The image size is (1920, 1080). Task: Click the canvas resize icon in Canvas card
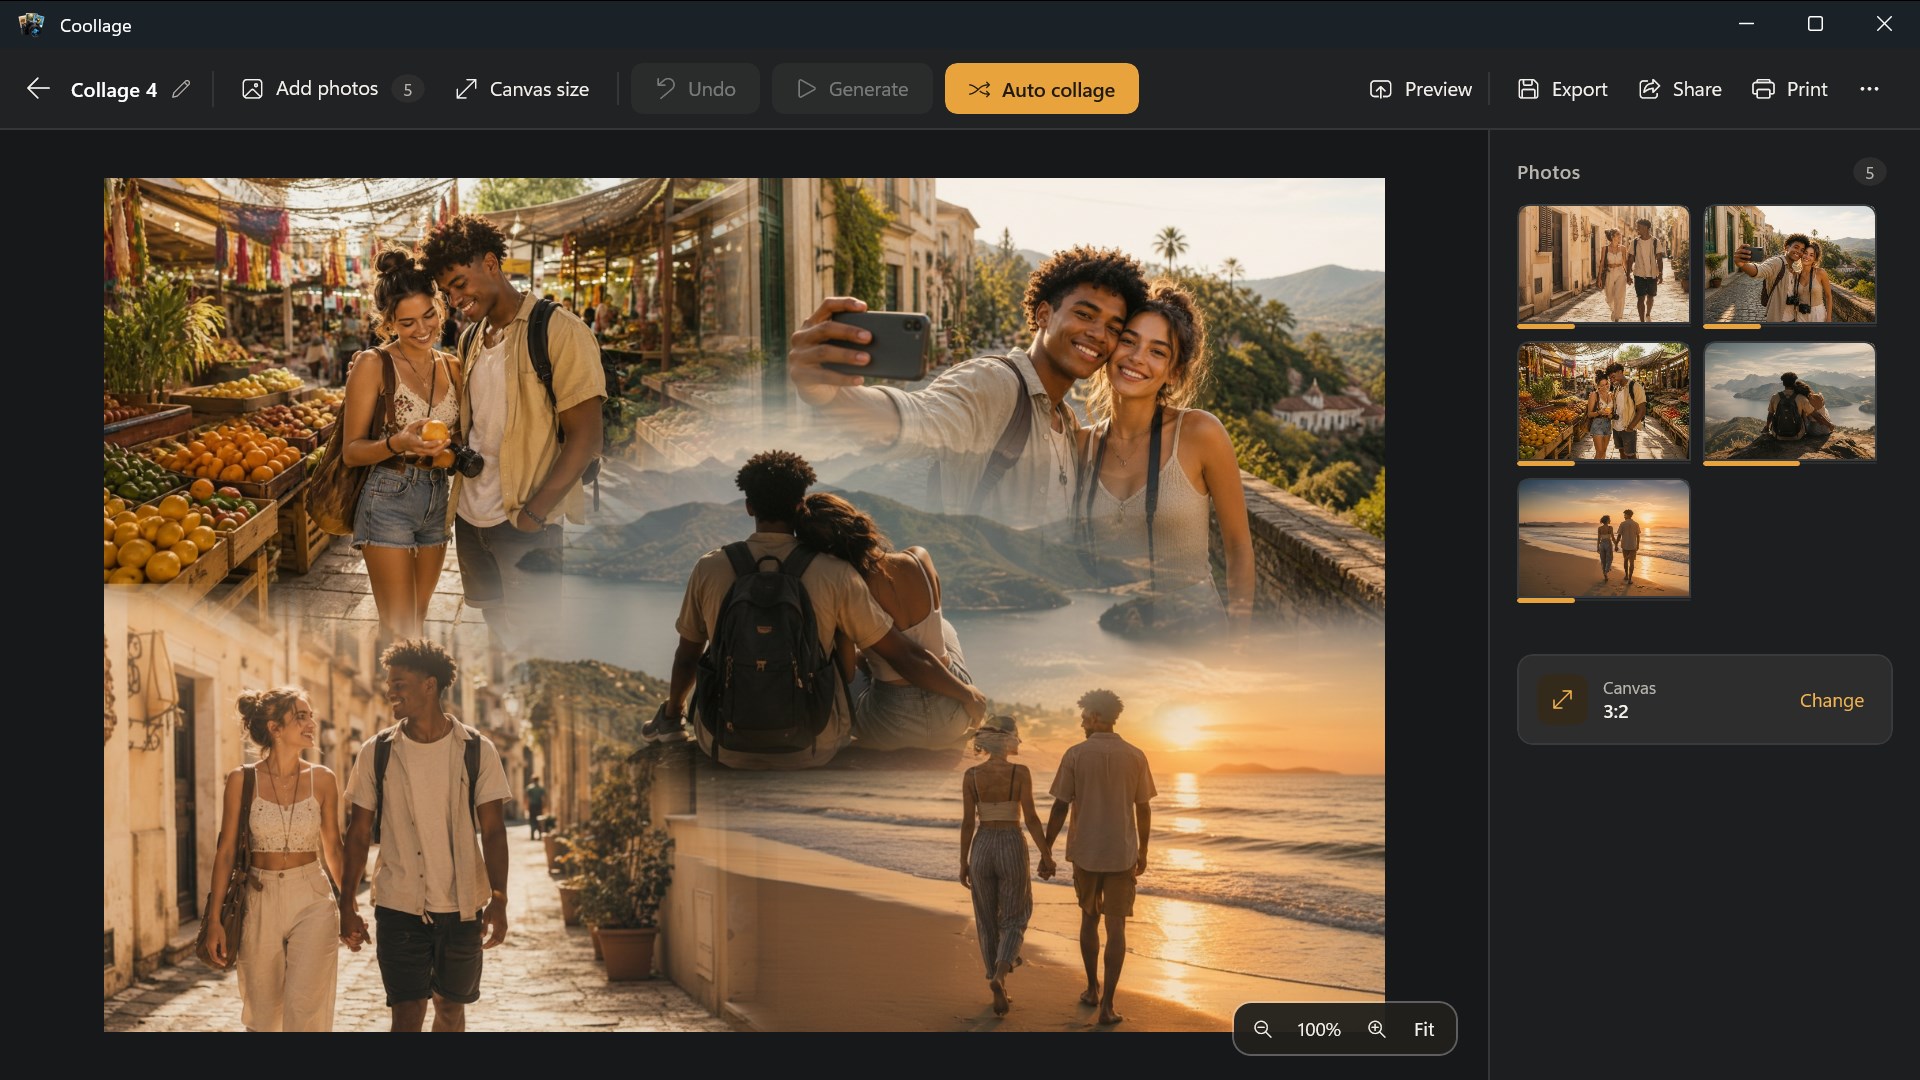click(1562, 700)
